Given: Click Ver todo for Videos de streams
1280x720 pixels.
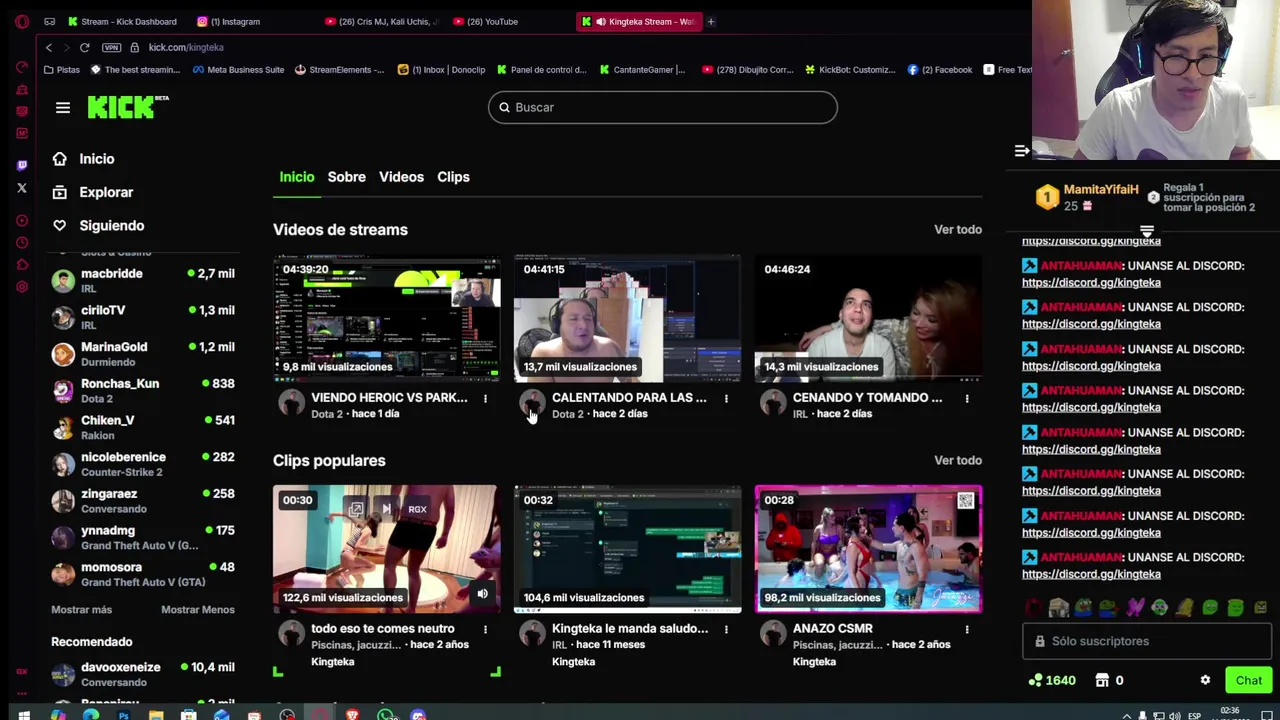Looking at the screenshot, I should [958, 230].
